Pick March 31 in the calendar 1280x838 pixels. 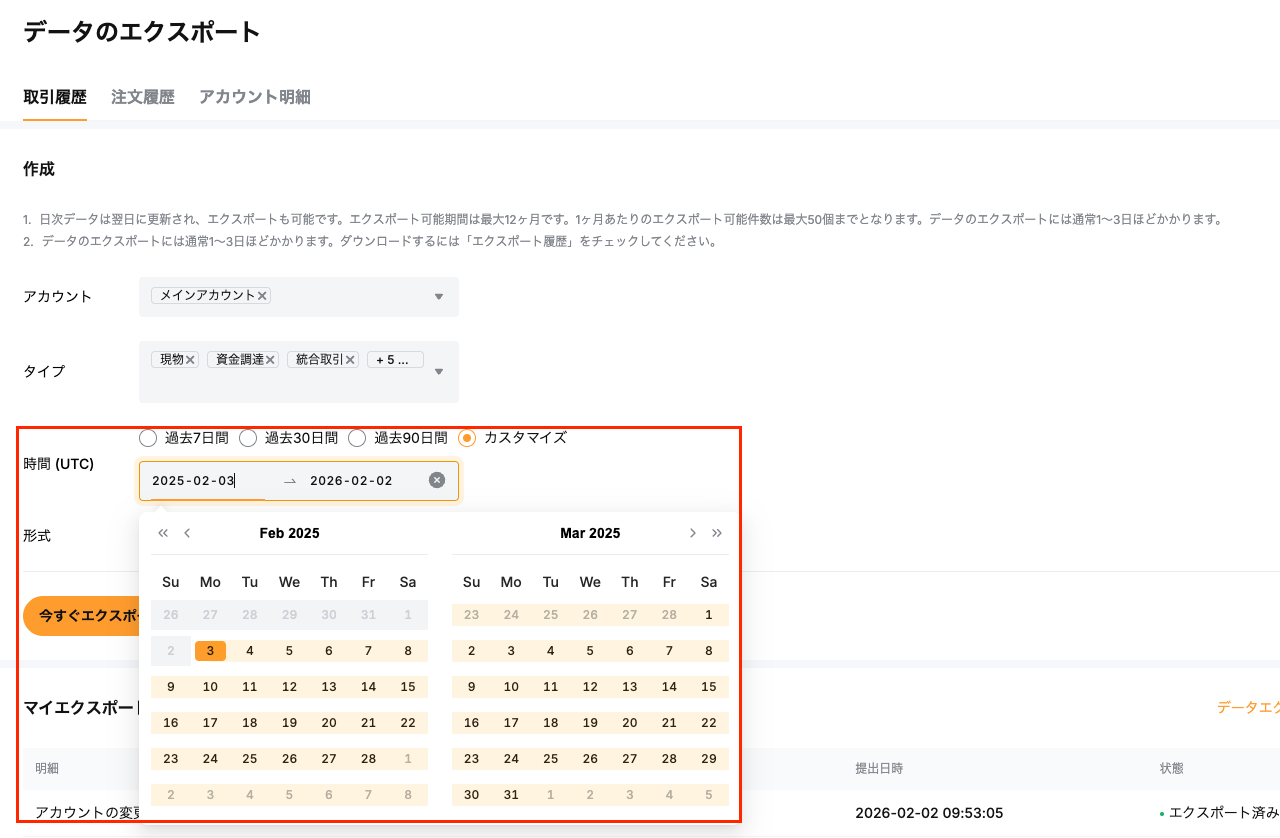pyautogui.click(x=511, y=795)
